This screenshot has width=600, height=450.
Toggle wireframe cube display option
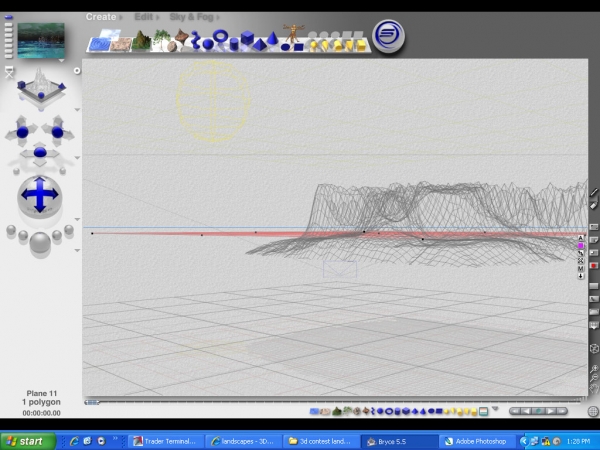(x=594, y=349)
